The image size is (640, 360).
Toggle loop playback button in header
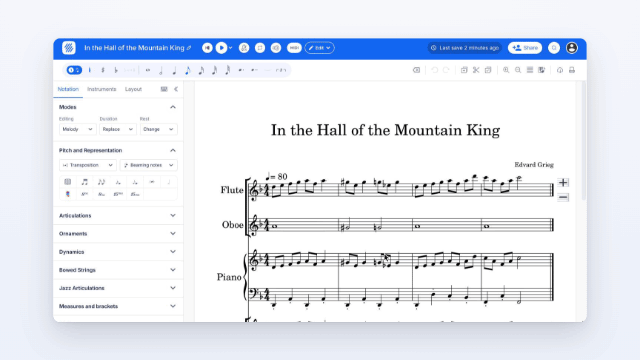(x=260, y=48)
